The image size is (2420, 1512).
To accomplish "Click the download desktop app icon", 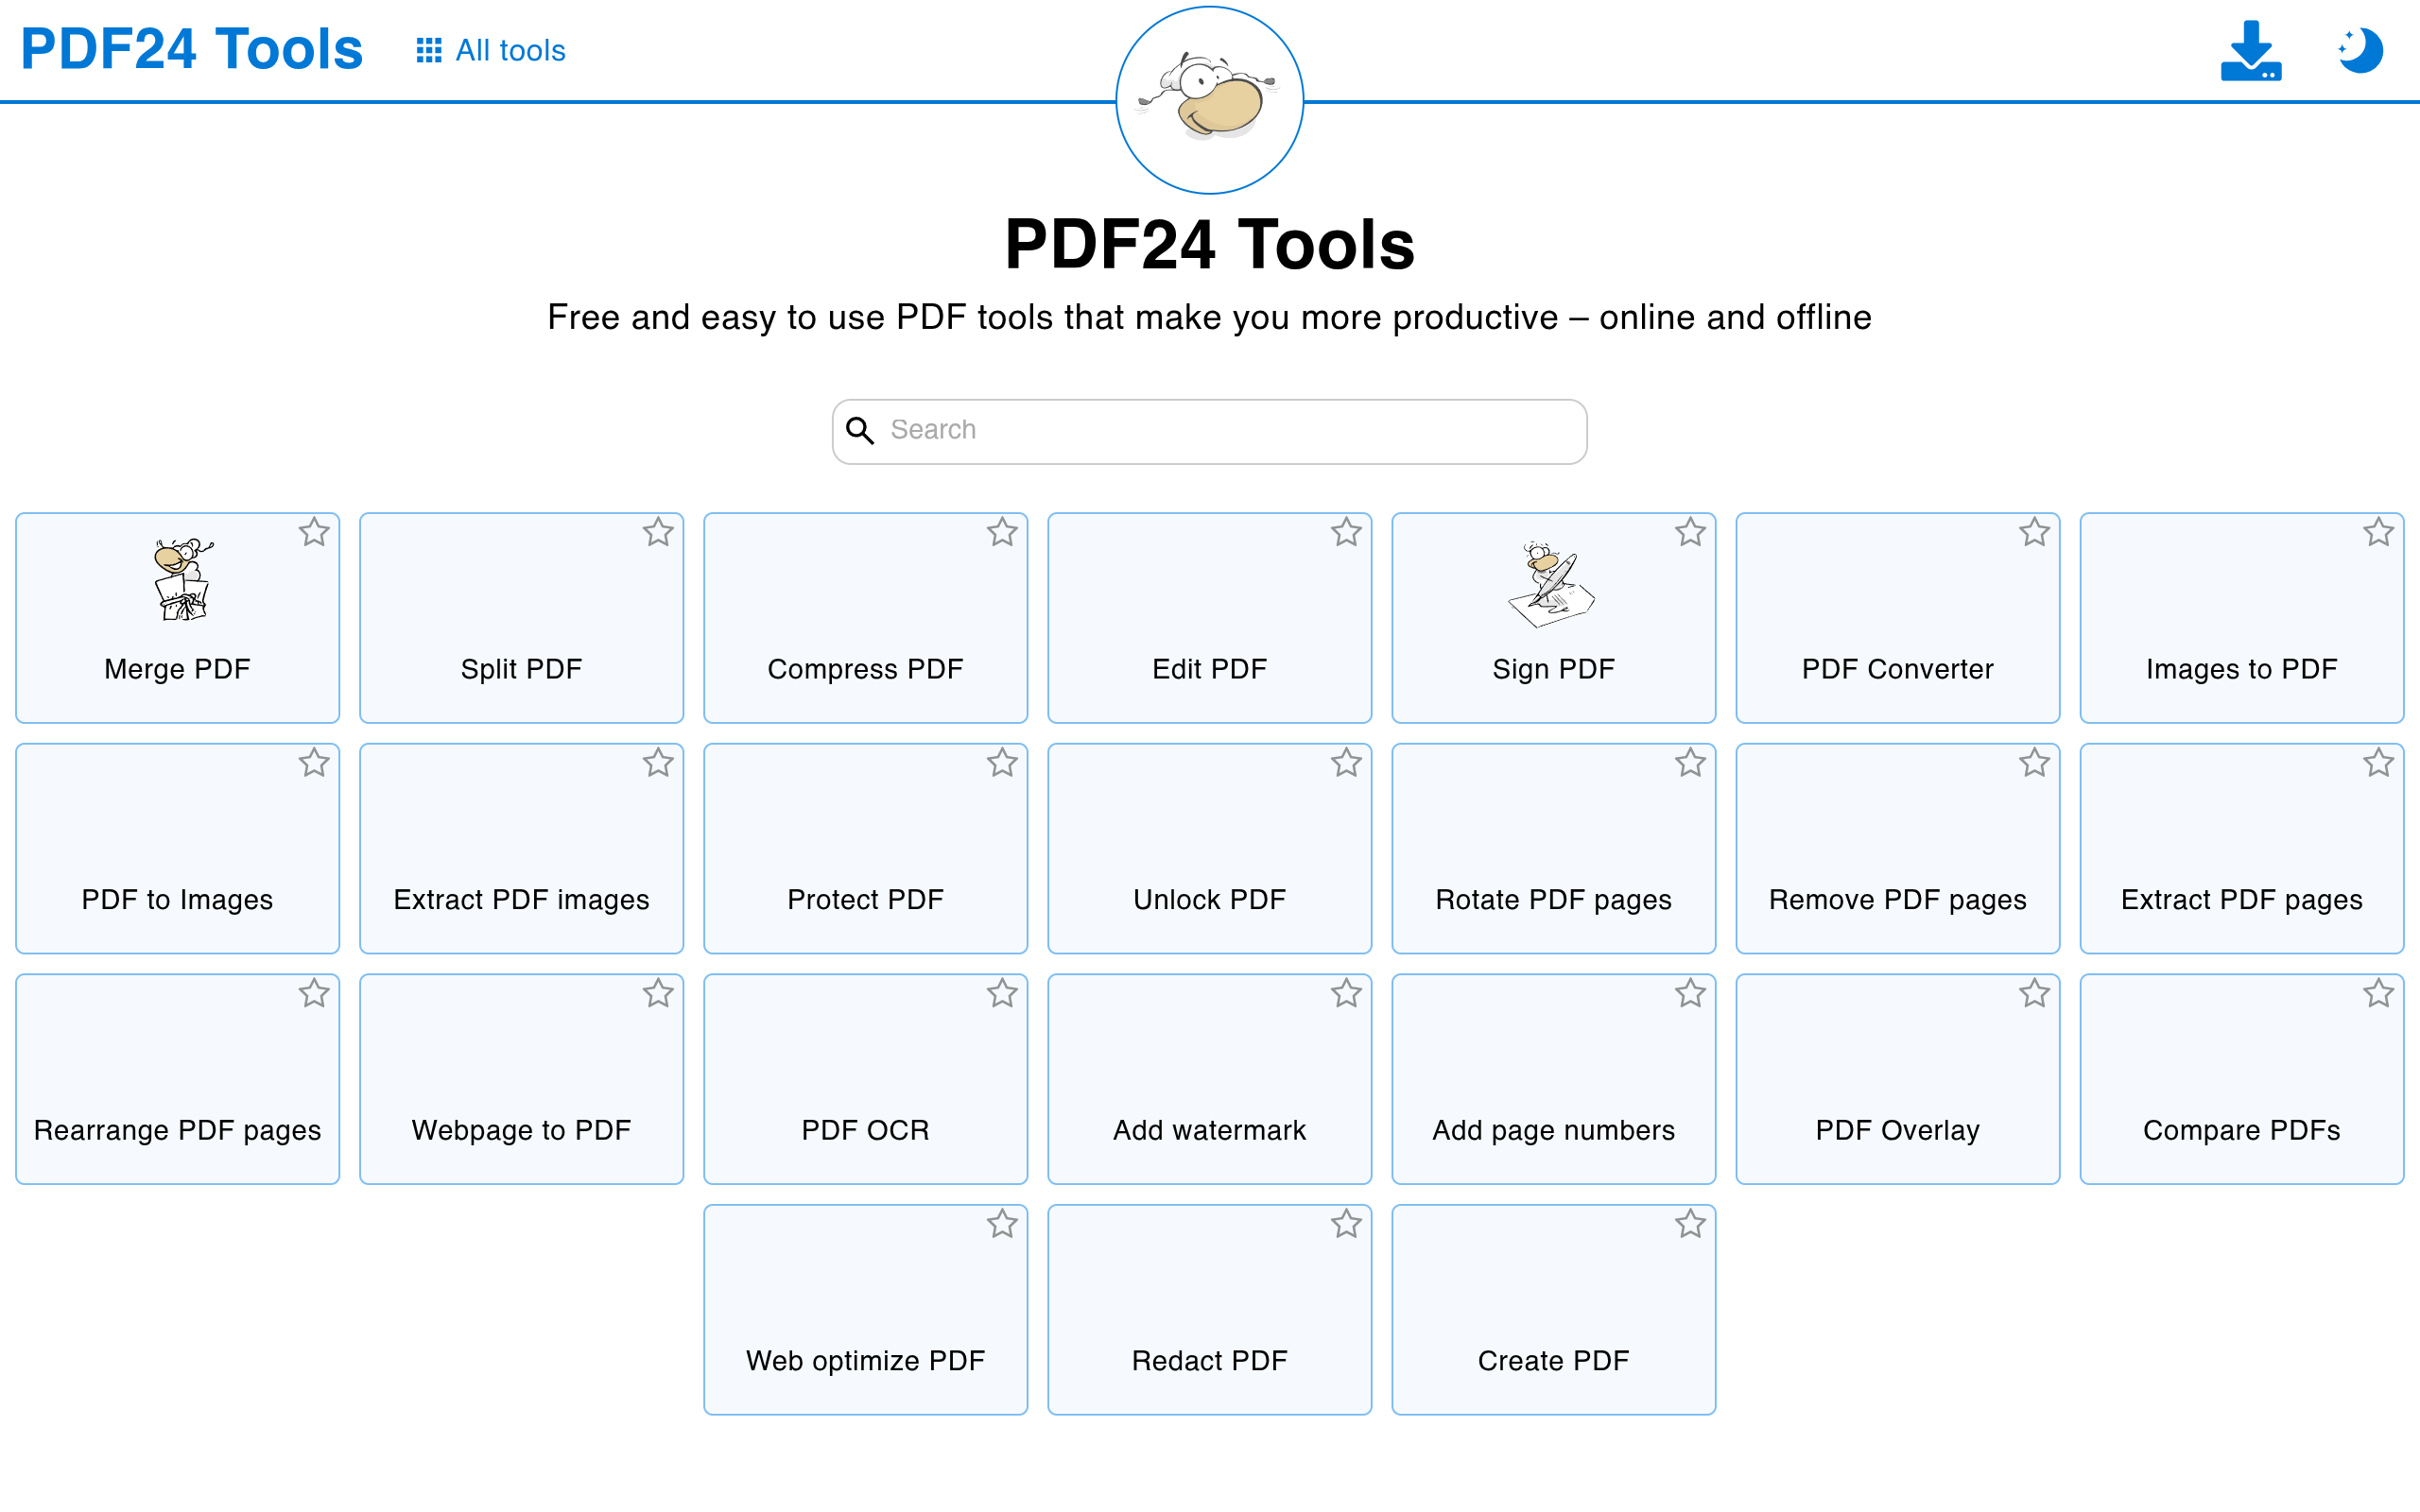I will (x=2251, y=51).
